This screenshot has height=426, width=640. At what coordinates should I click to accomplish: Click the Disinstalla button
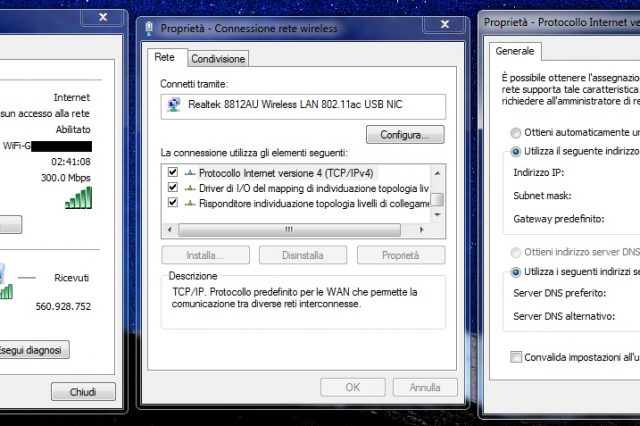tap(303, 255)
